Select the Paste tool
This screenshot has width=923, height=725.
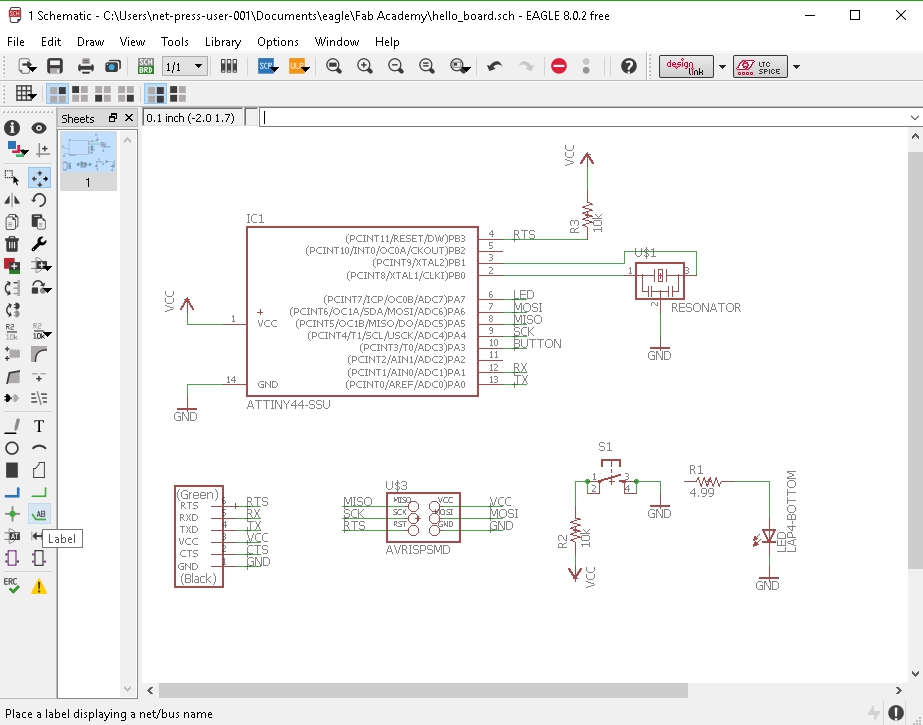click(39, 222)
